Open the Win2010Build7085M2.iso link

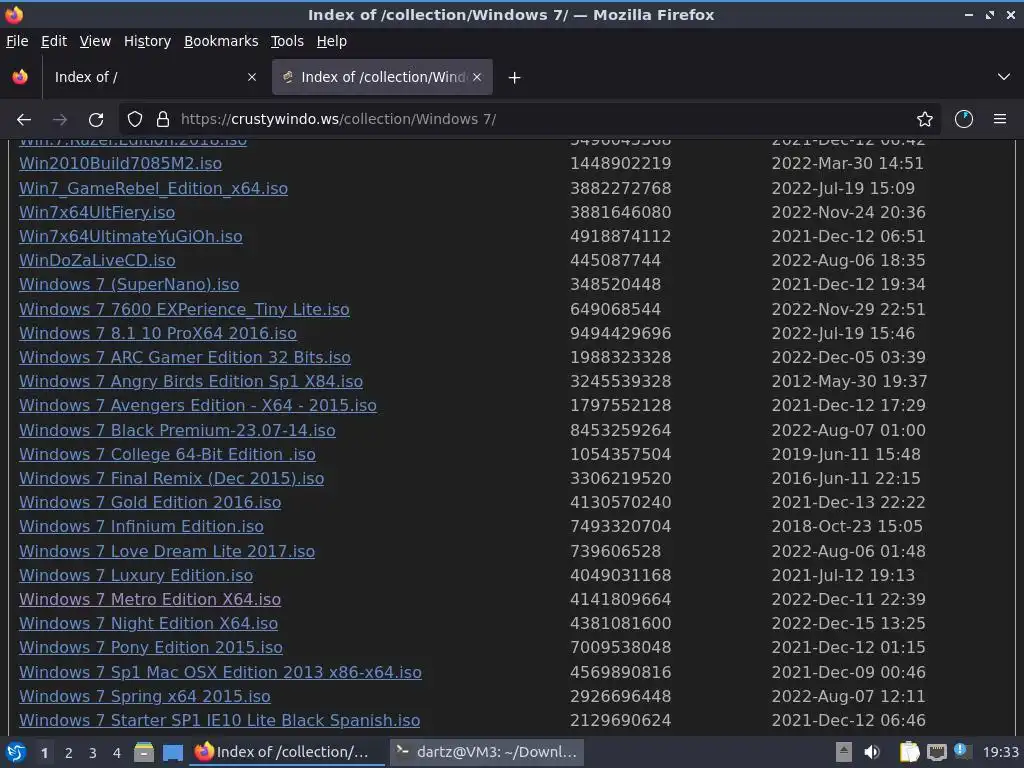120,163
